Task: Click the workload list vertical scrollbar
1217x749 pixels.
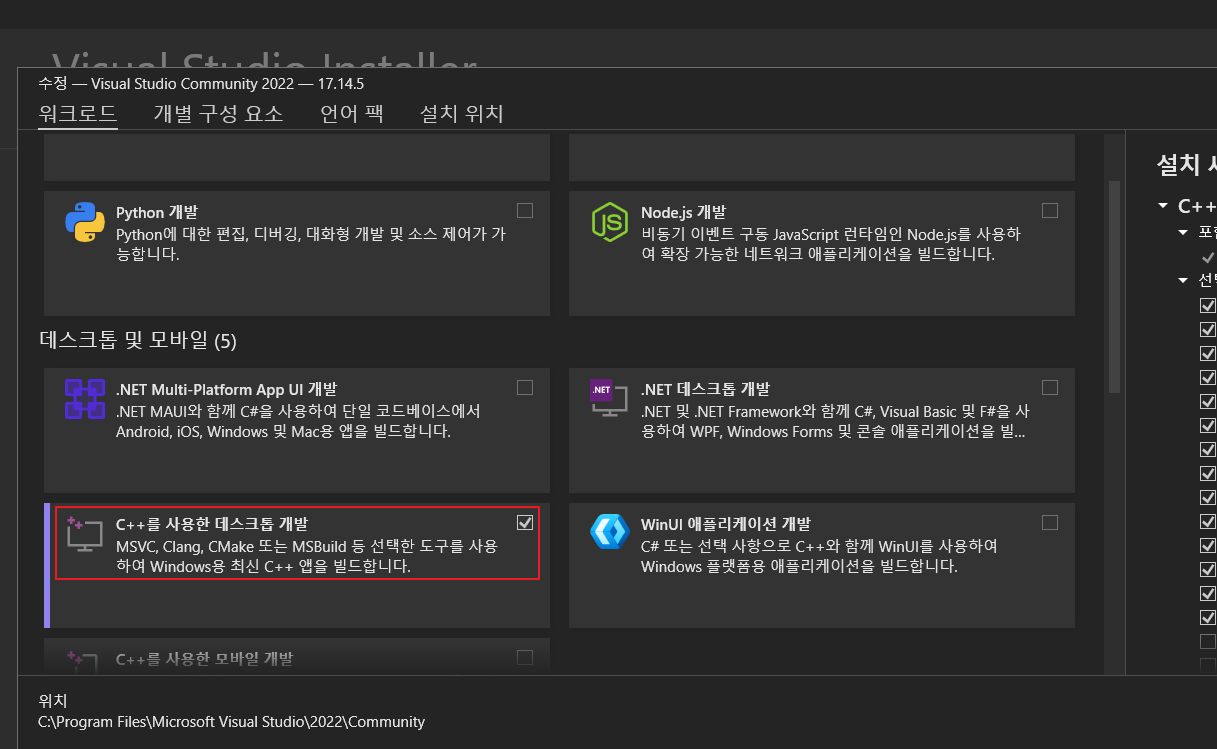Action: (1114, 286)
